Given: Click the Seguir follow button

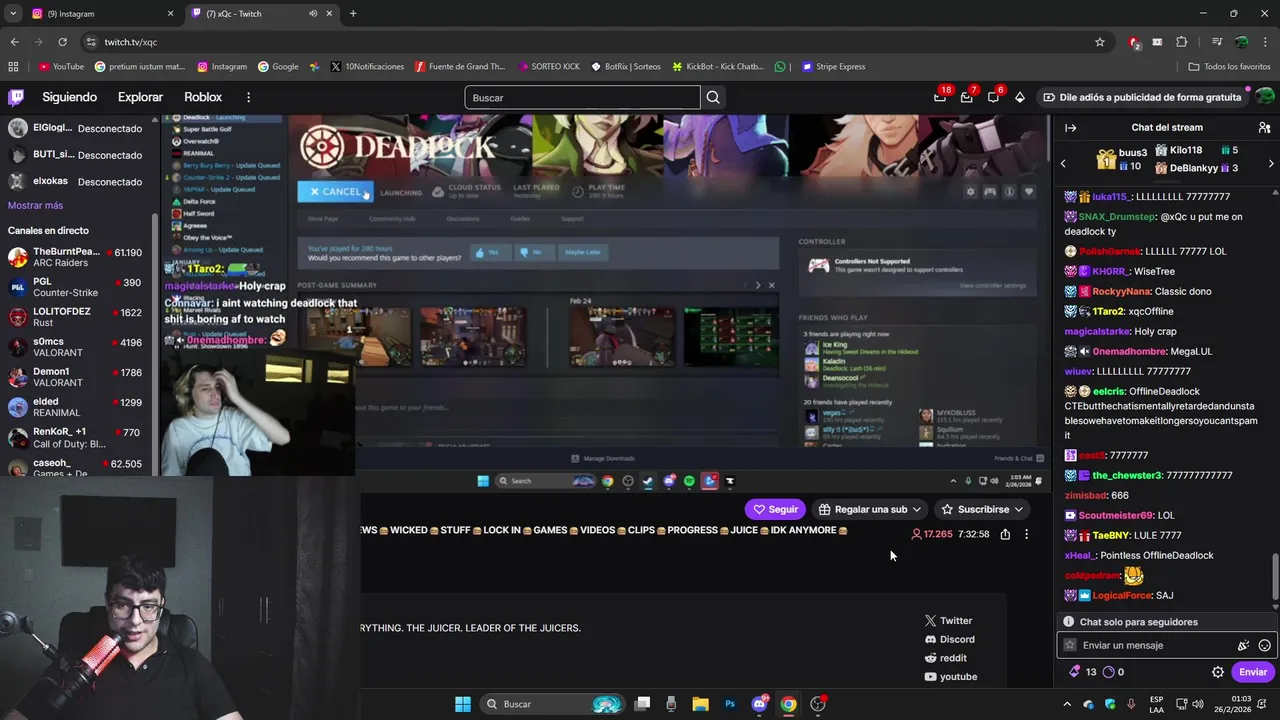Looking at the screenshot, I should tap(775, 509).
